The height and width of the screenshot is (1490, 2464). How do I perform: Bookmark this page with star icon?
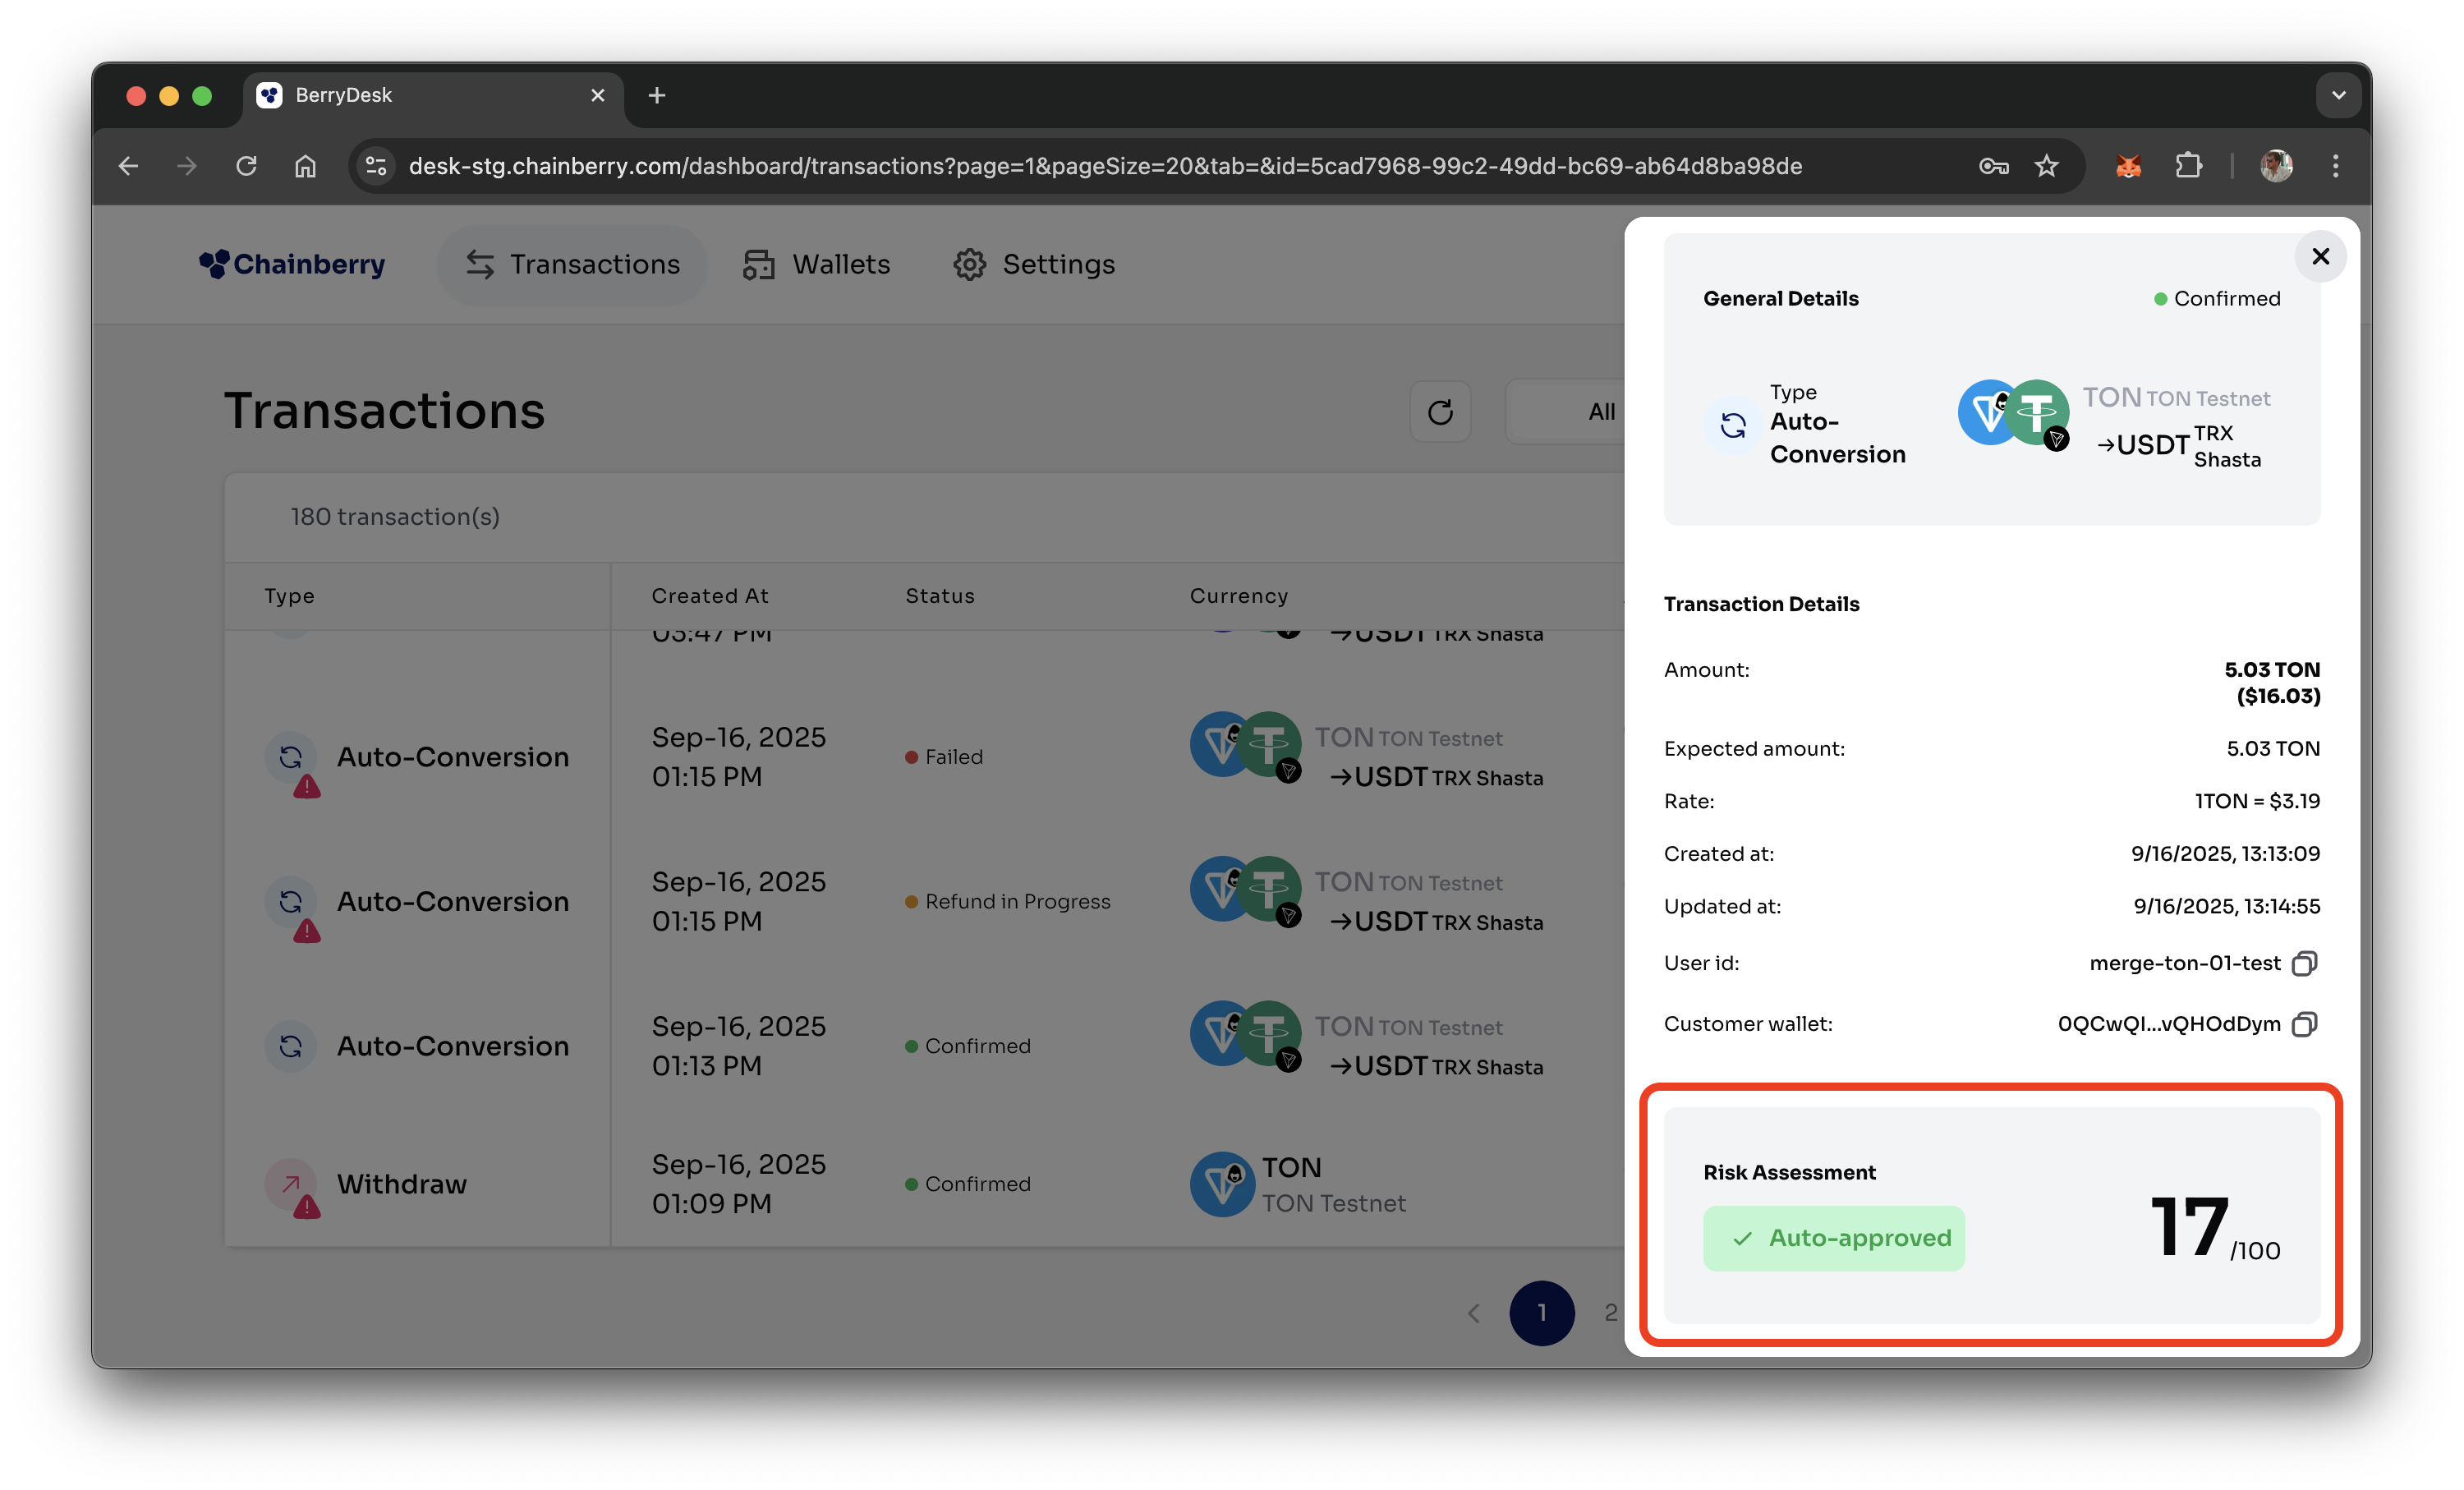coord(2047,166)
